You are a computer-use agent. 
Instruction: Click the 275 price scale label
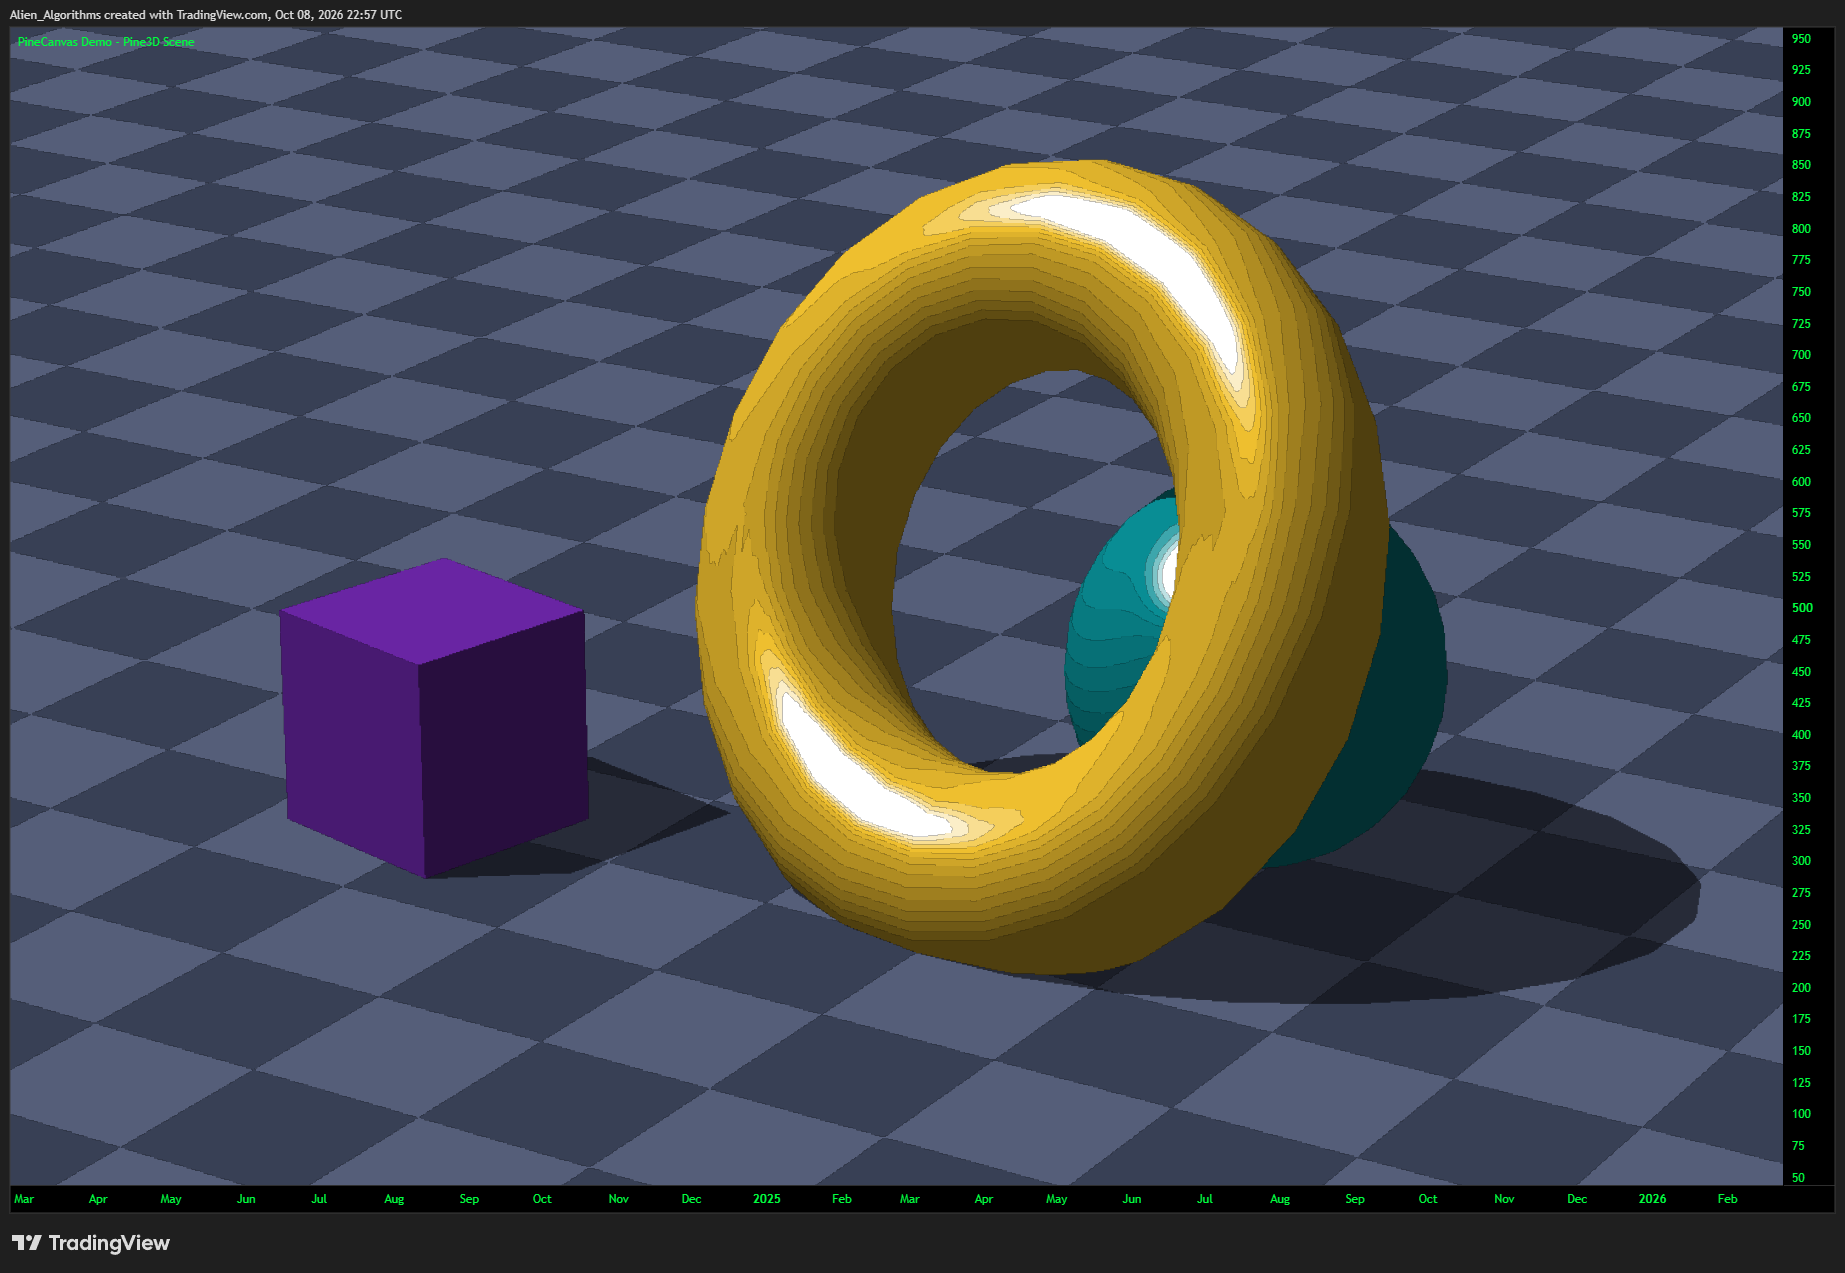(1801, 893)
